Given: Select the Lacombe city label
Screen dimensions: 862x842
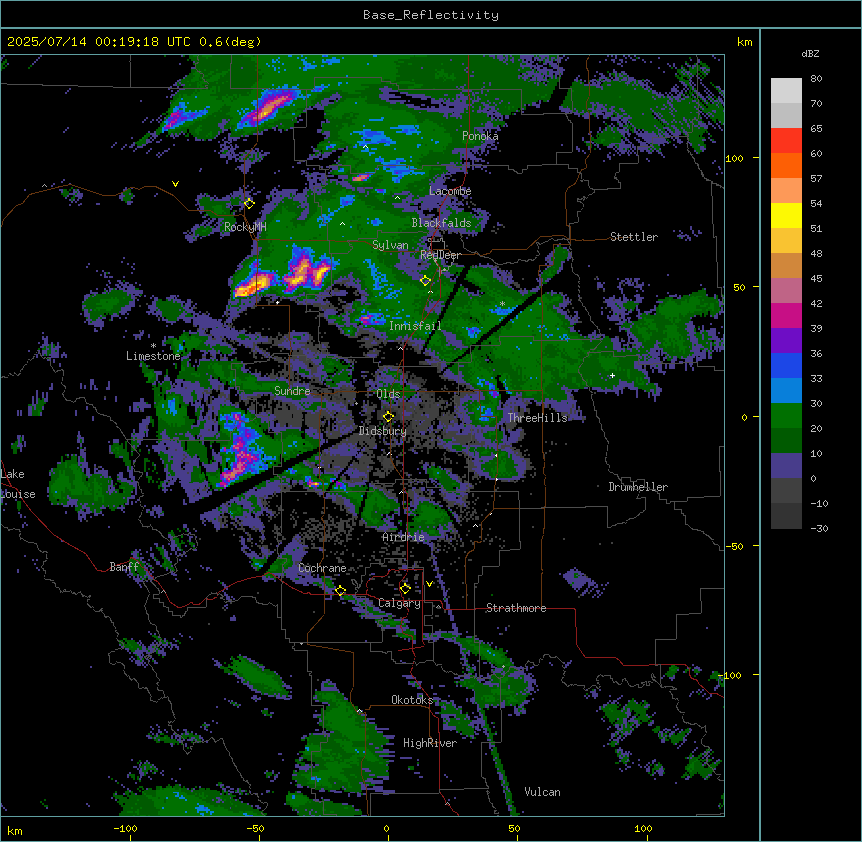Looking at the screenshot, I should 450,191.
